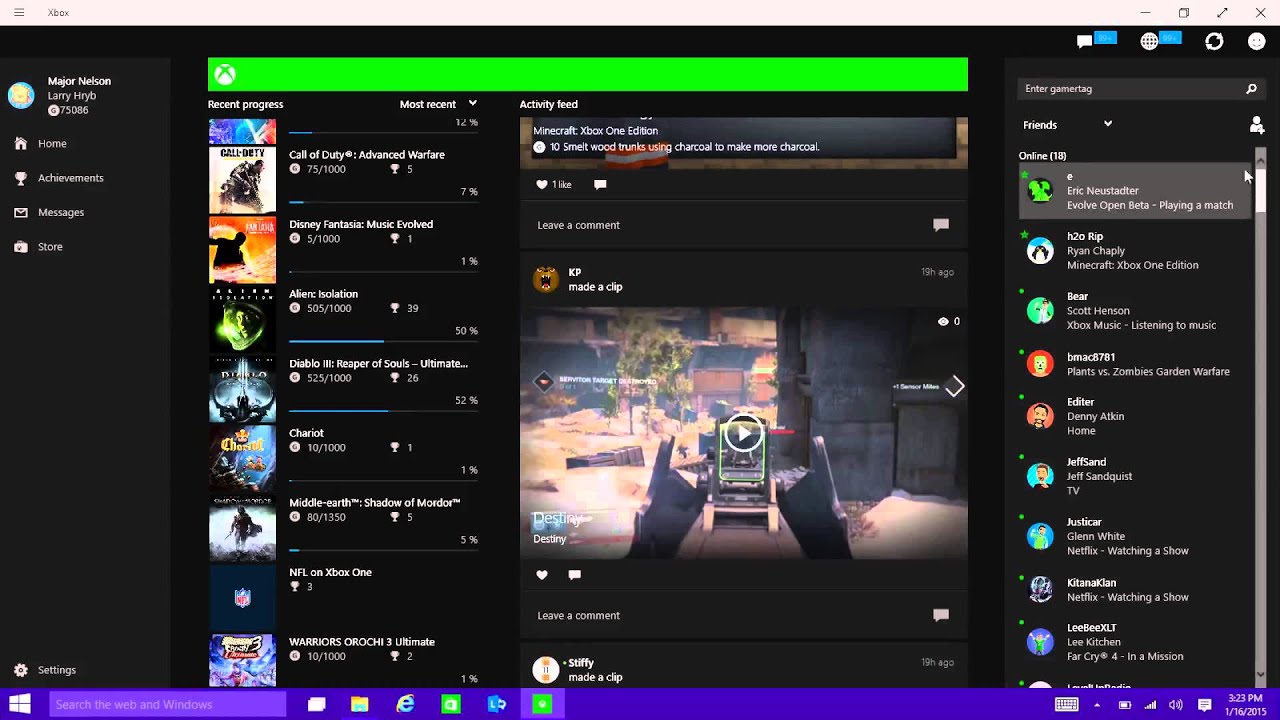This screenshot has width=1280, height=720.
Task: Open the globe notifications icon in top bar
Action: [x=1149, y=41]
